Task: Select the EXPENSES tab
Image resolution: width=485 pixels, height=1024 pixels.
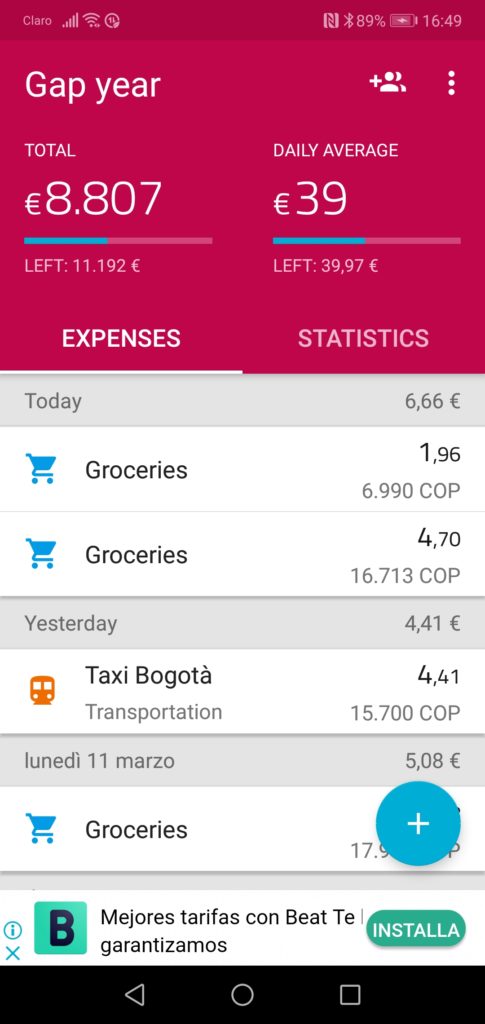Action: [121, 338]
